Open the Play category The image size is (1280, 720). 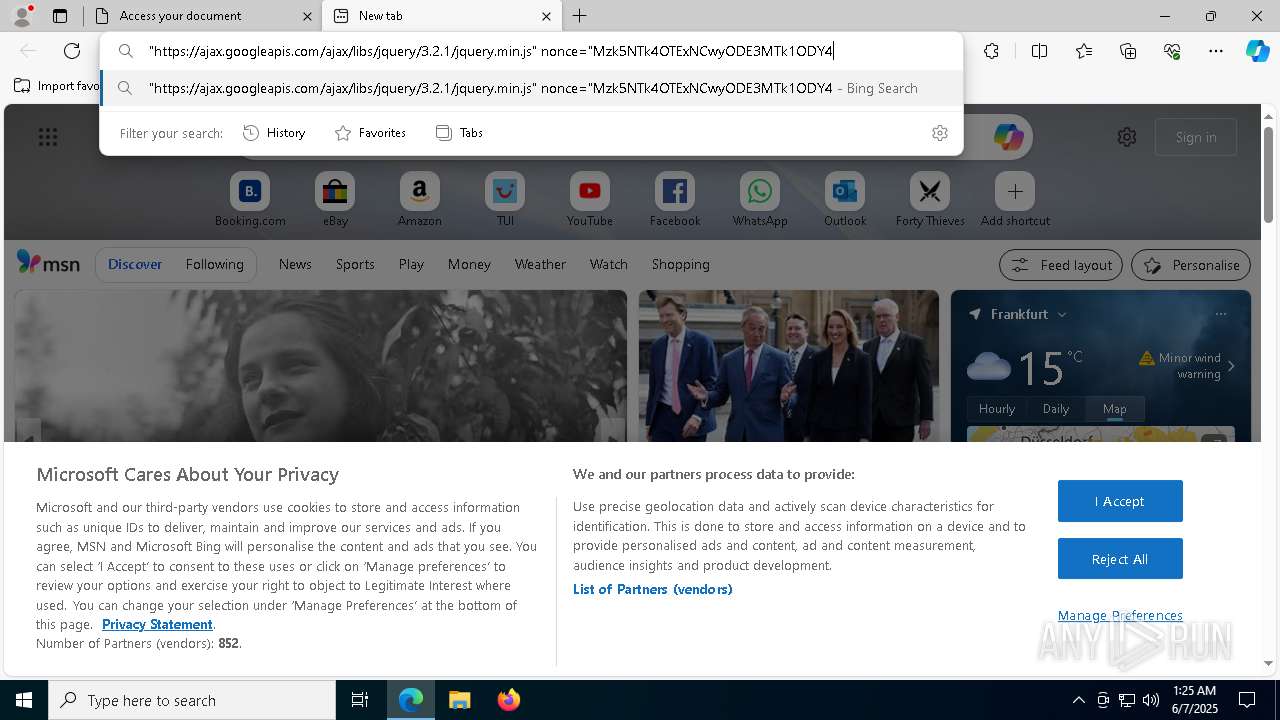click(411, 264)
